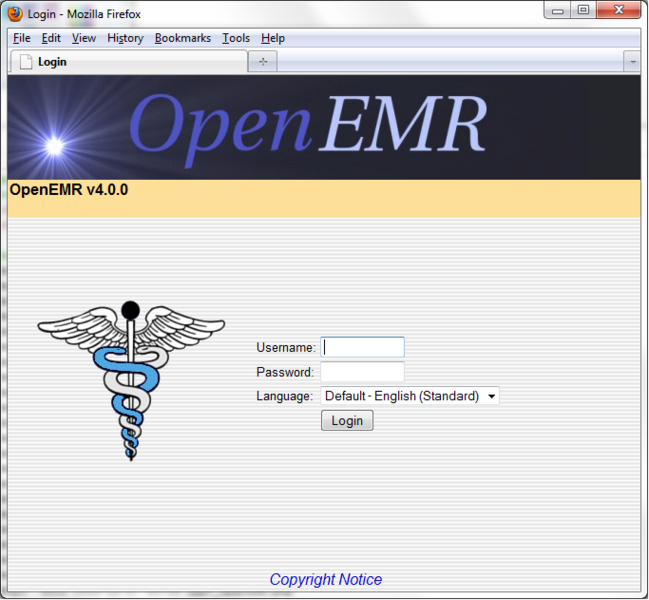Click the page icon on Login tab
The height and width of the screenshot is (600, 649).
pos(26,61)
